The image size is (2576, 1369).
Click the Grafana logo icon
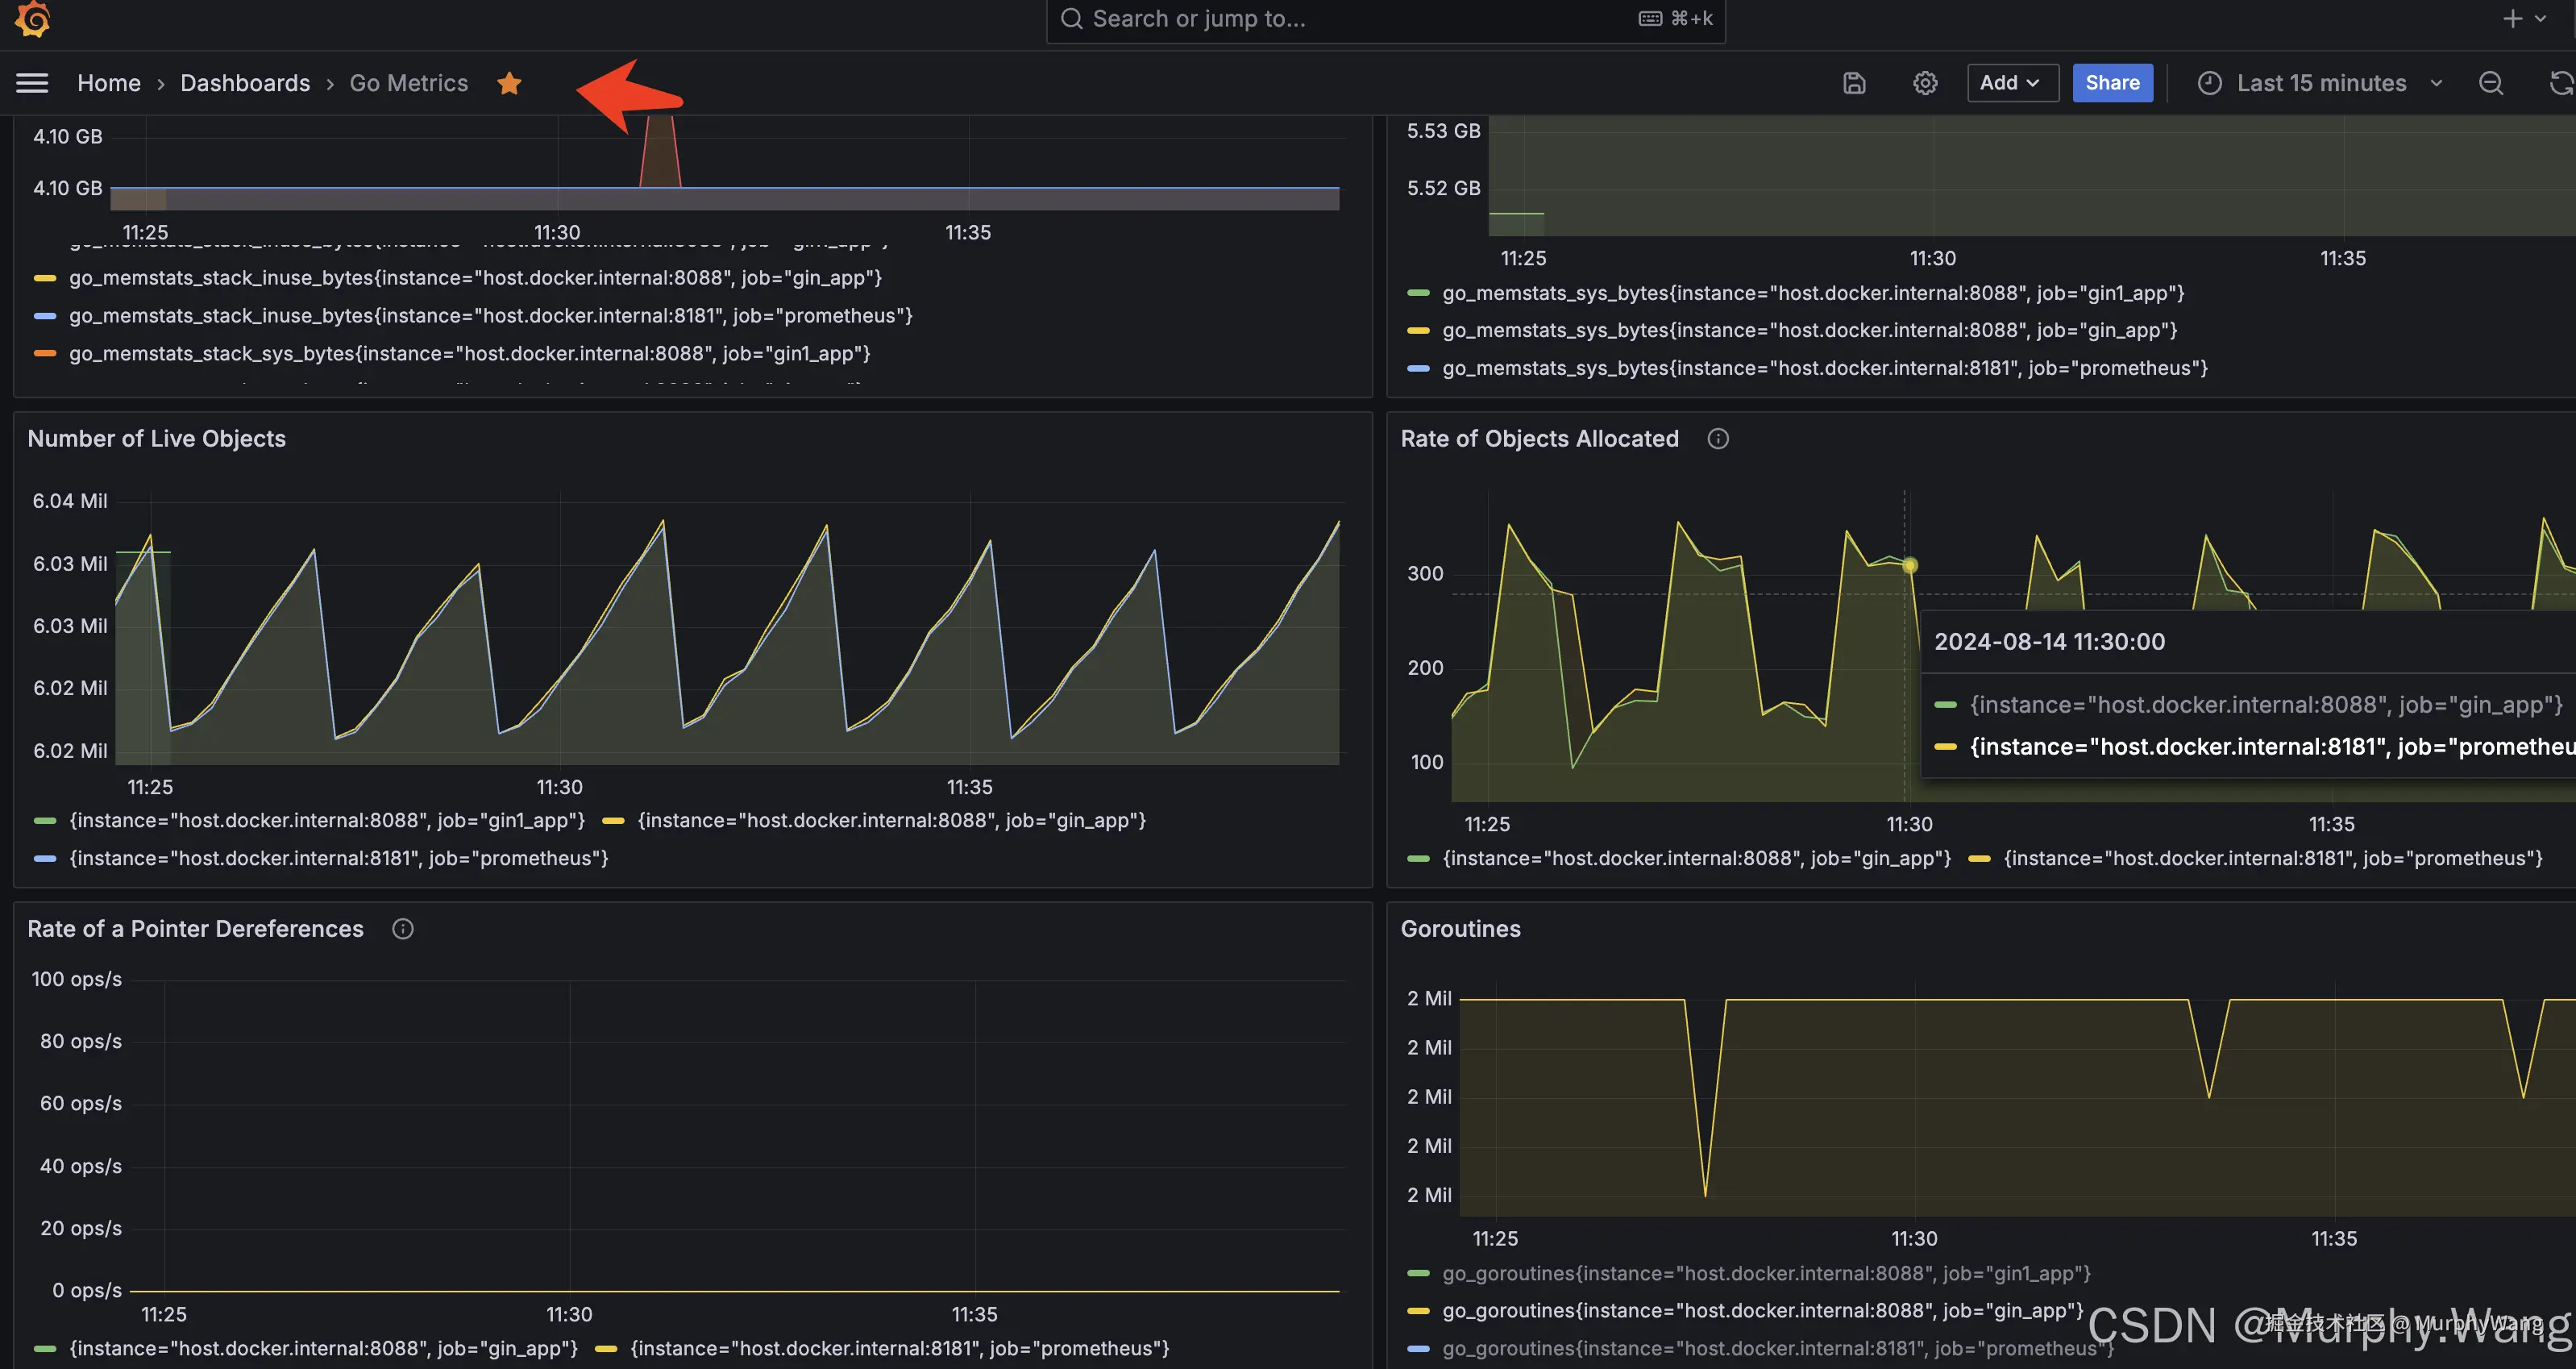click(33, 18)
